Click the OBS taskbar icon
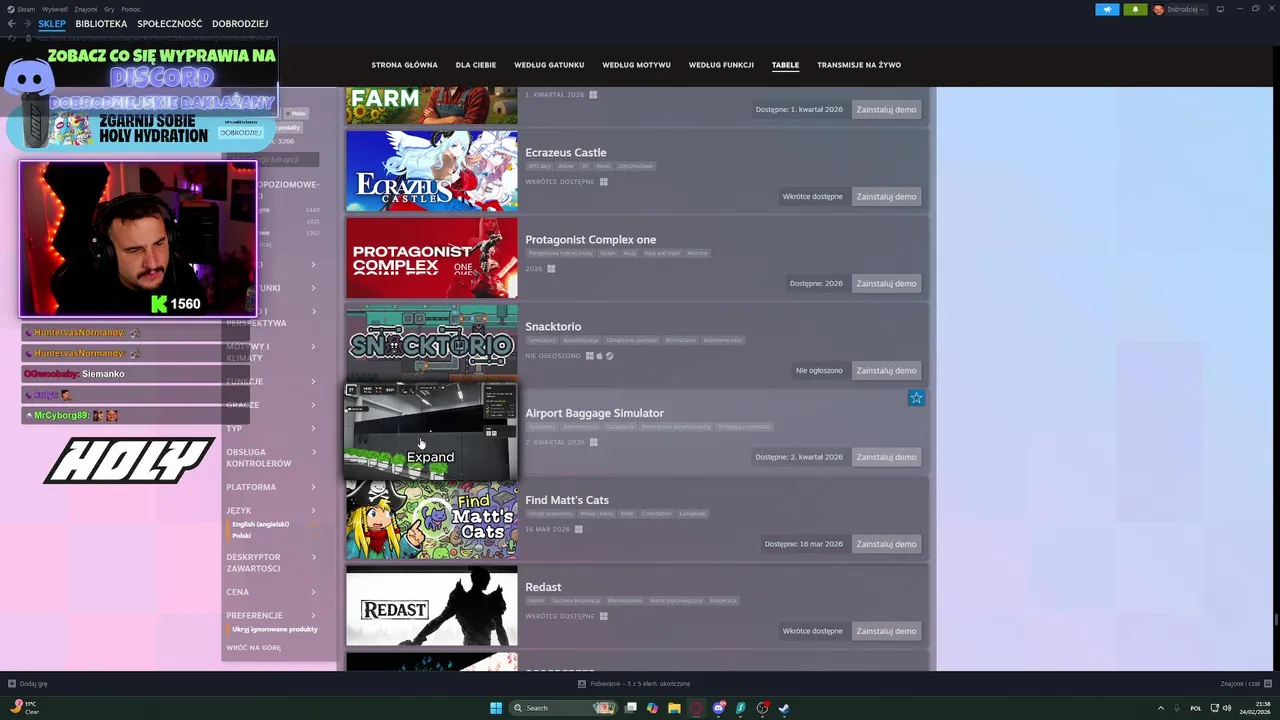1280x720 pixels. pos(762,708)
